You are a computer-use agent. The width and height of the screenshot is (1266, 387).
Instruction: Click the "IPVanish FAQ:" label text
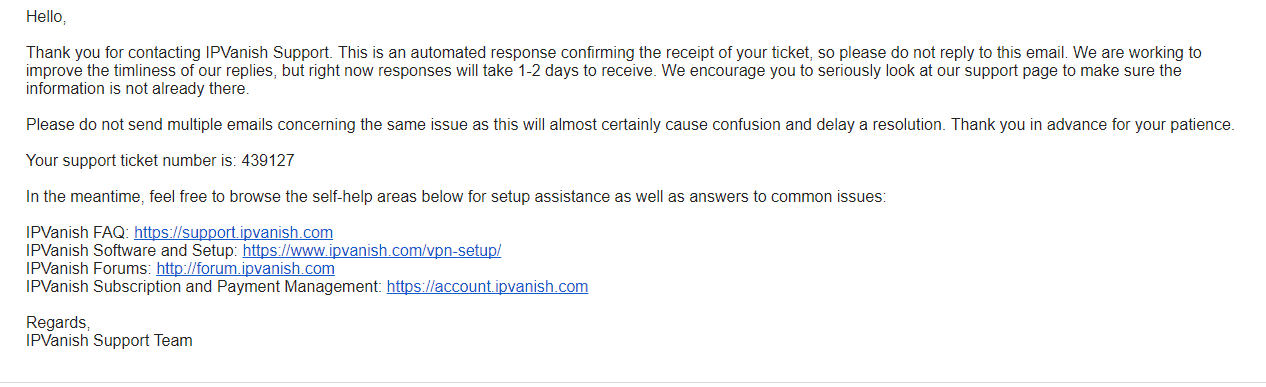click(x=78, y=232)
